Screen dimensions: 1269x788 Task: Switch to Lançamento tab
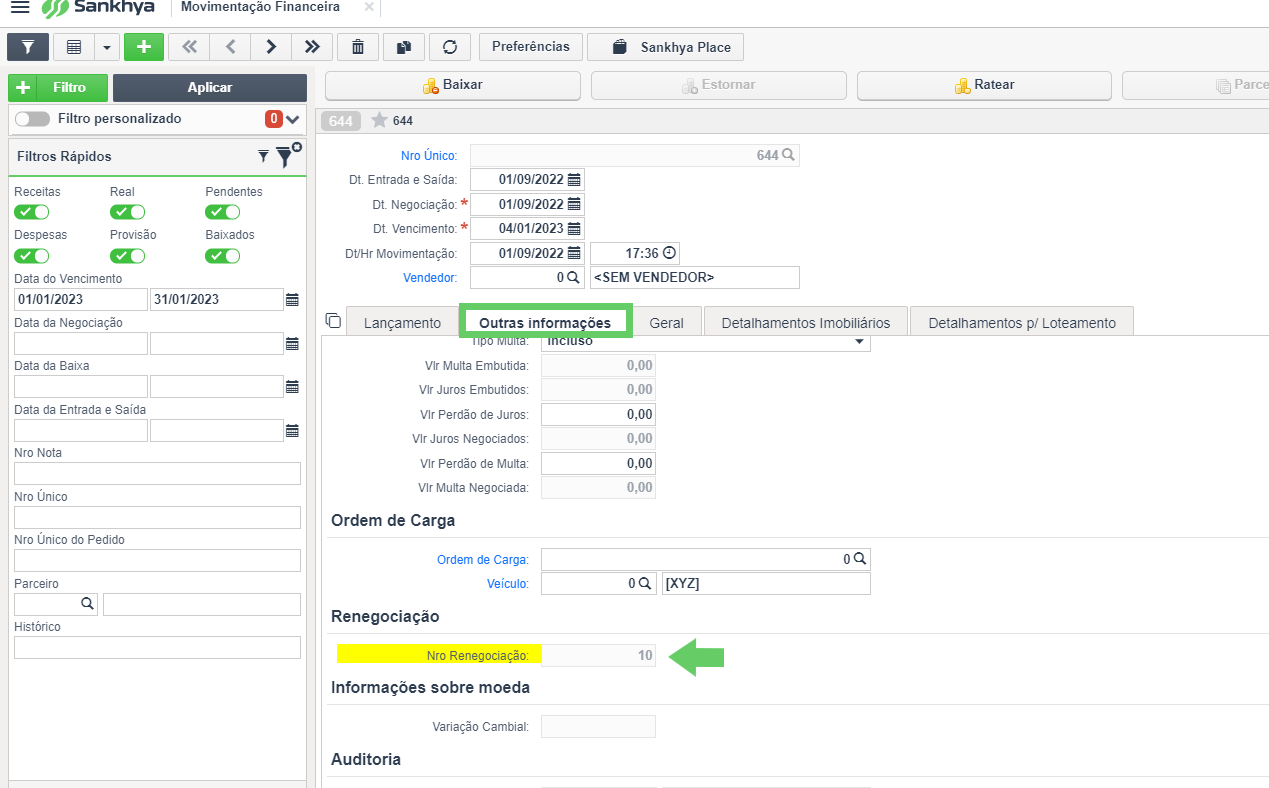pyautogui.click(x=402, y=322)
